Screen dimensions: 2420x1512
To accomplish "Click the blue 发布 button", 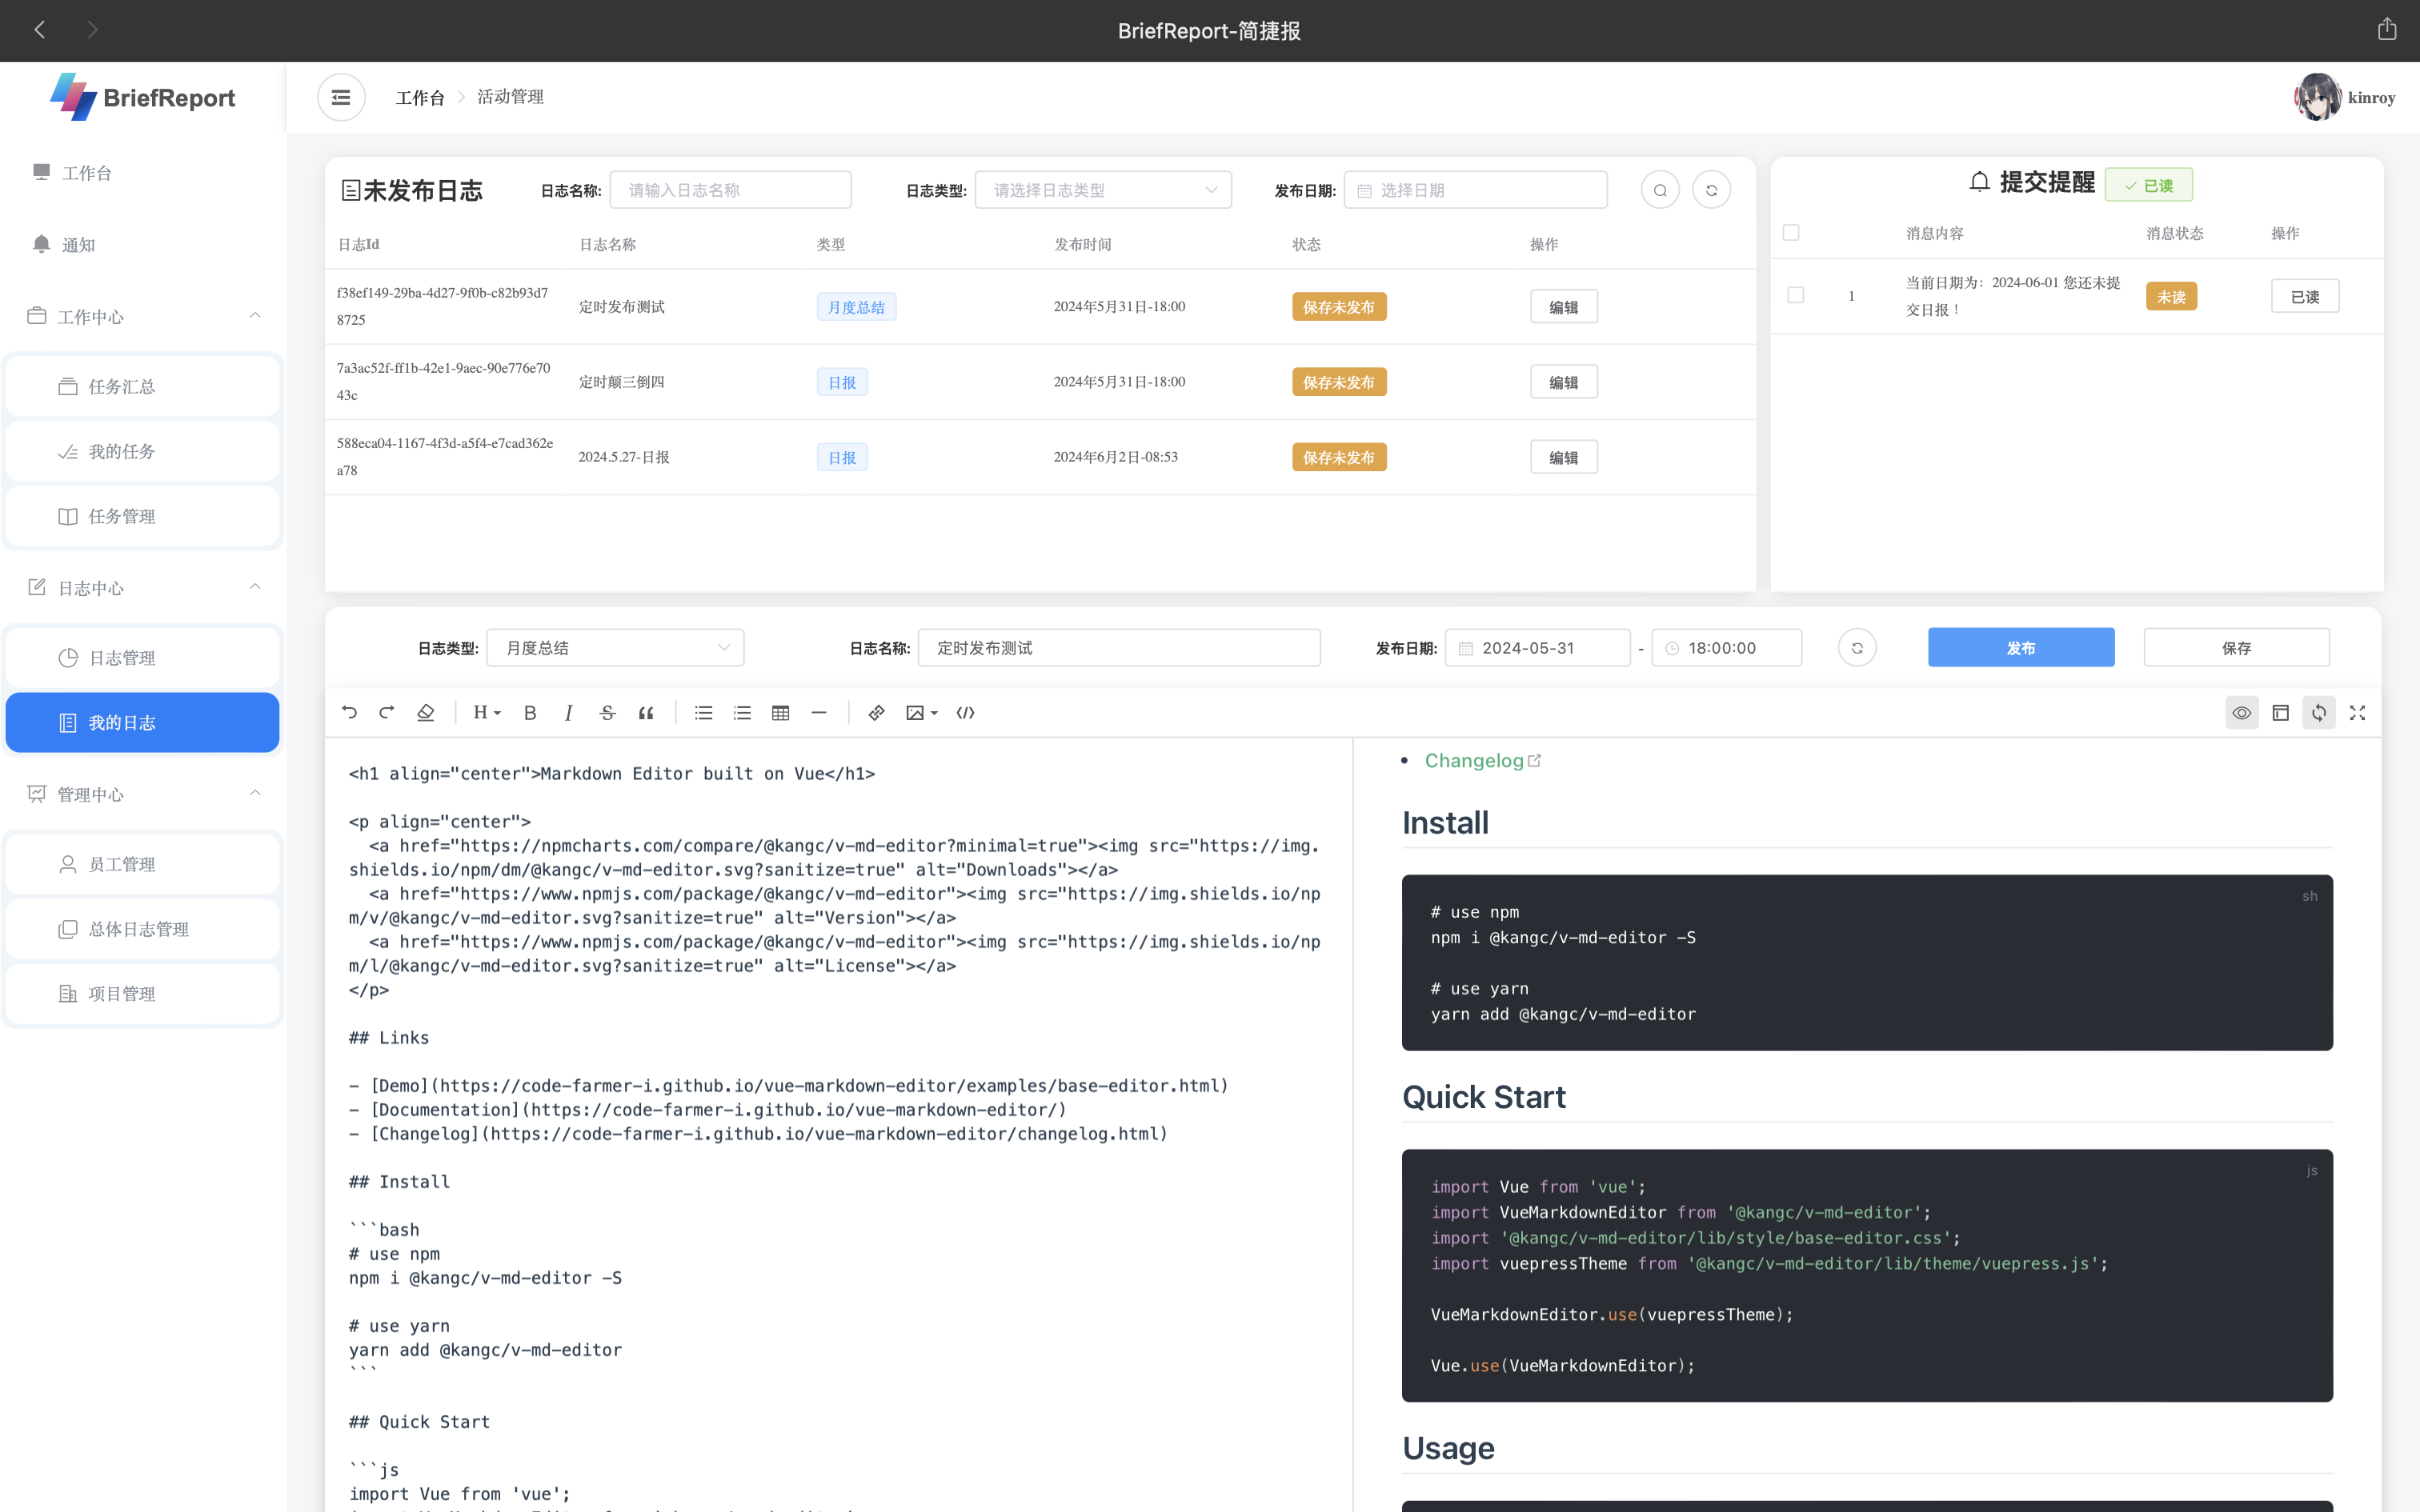I will point(2021,647).
